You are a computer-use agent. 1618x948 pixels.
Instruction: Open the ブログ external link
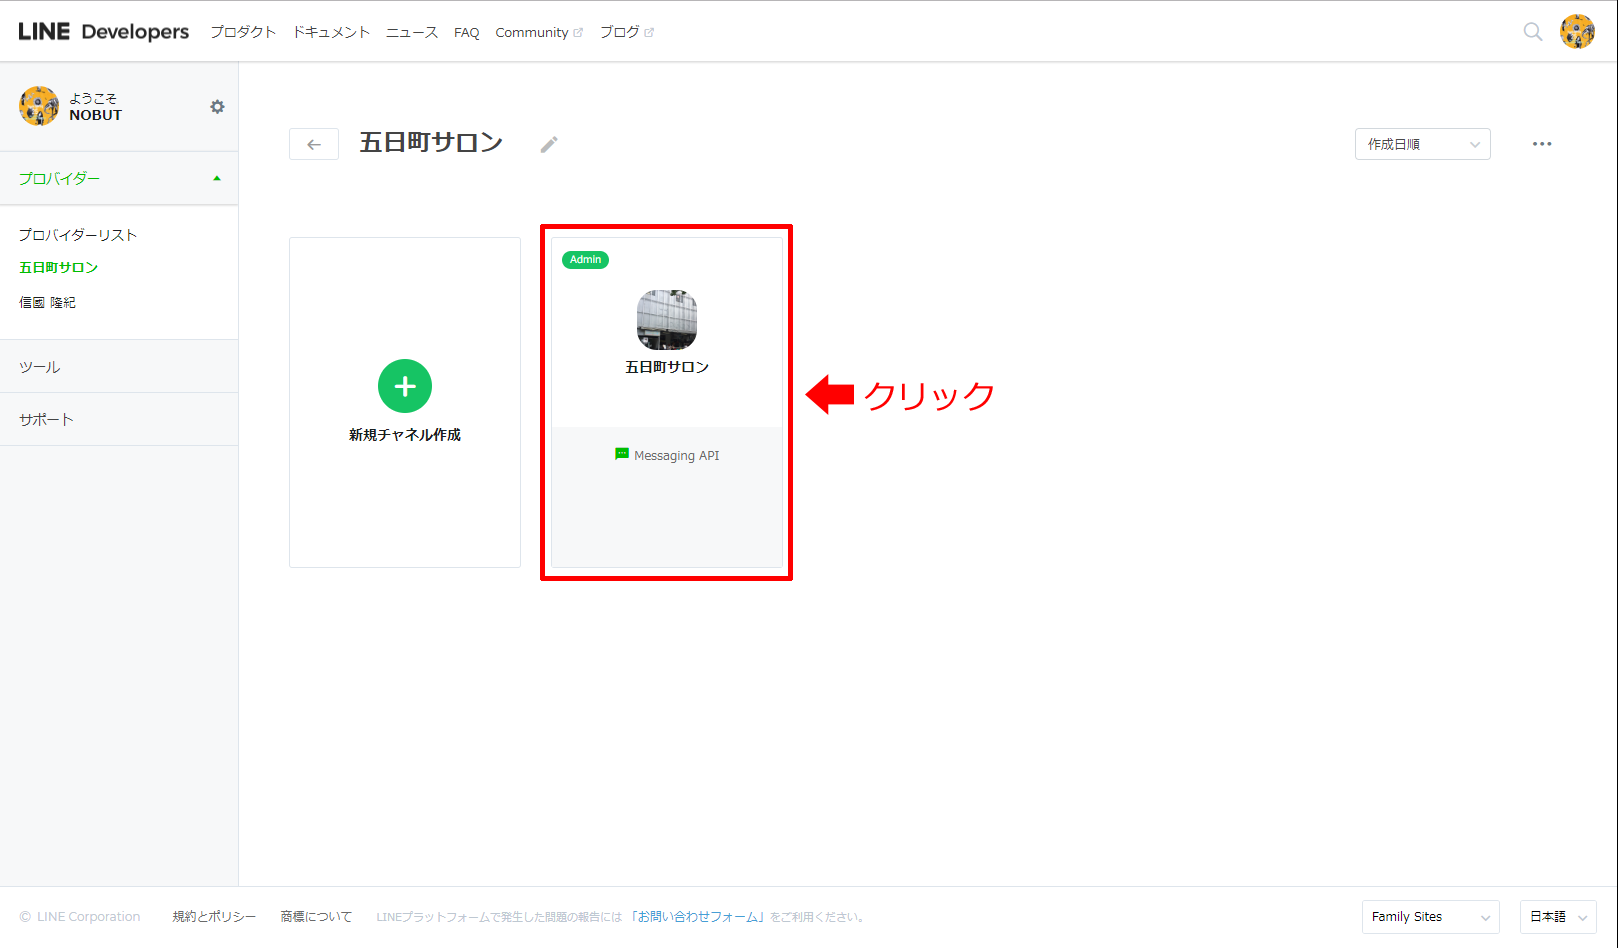626,32
